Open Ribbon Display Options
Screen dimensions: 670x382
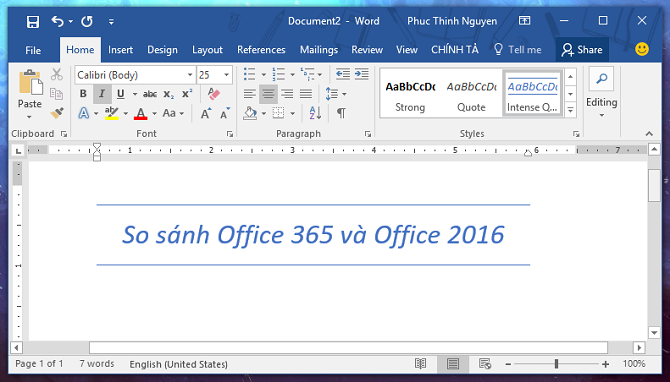click(525, 21)
